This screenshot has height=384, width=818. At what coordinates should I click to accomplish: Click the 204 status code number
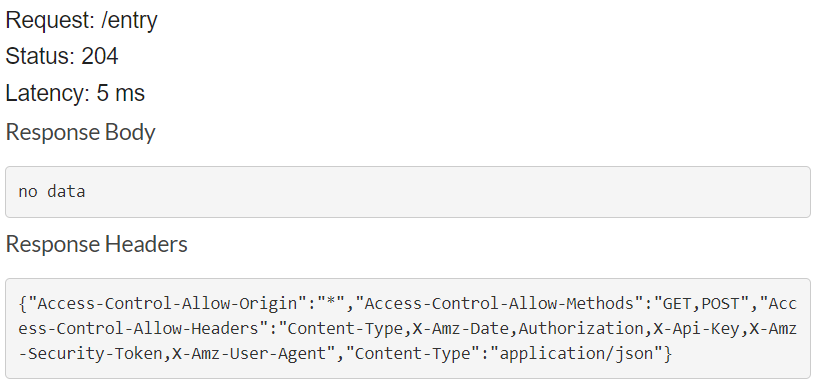pyautogui.click(x=100, y=56)
